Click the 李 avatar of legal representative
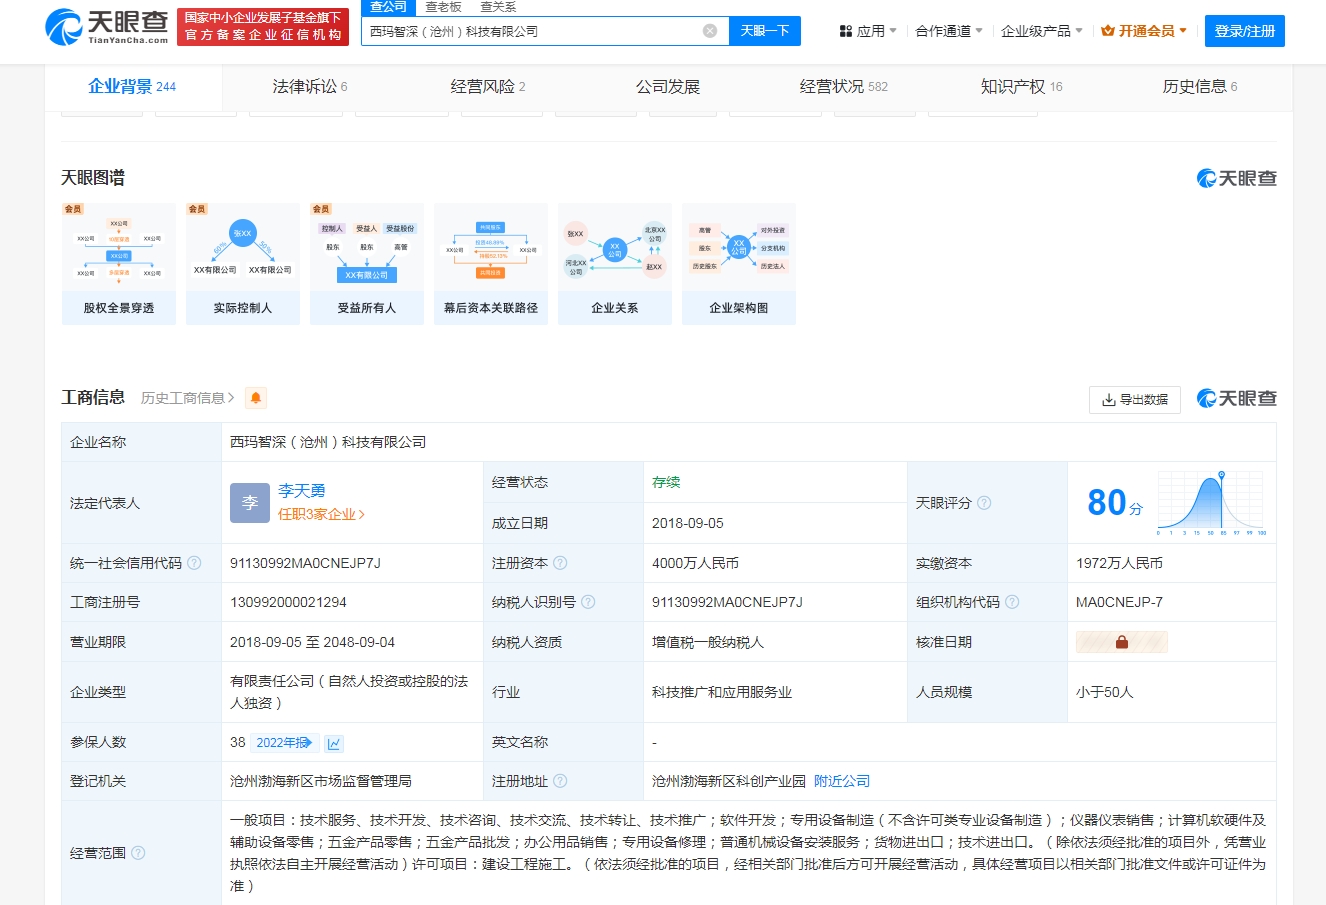Screen dimensions: 1326x905 pos(250,503)
